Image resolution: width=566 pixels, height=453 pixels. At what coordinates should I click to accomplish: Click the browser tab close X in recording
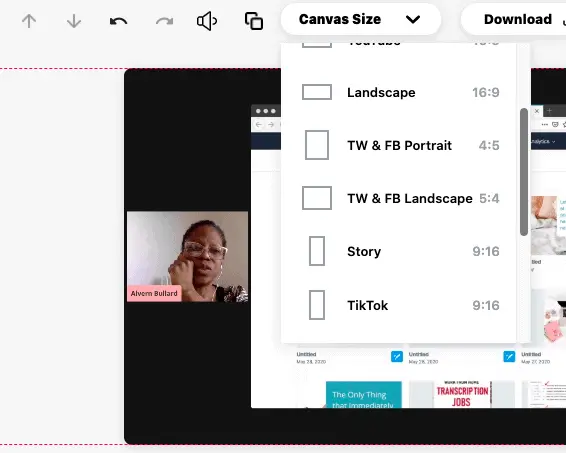point(537,111)
